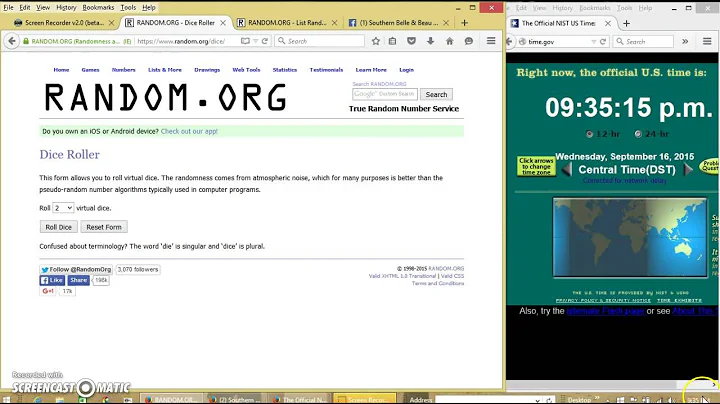Viewport: 720px width, 404px height.
Task: Bookmark this page with the star icon
Action: [376, 41]
